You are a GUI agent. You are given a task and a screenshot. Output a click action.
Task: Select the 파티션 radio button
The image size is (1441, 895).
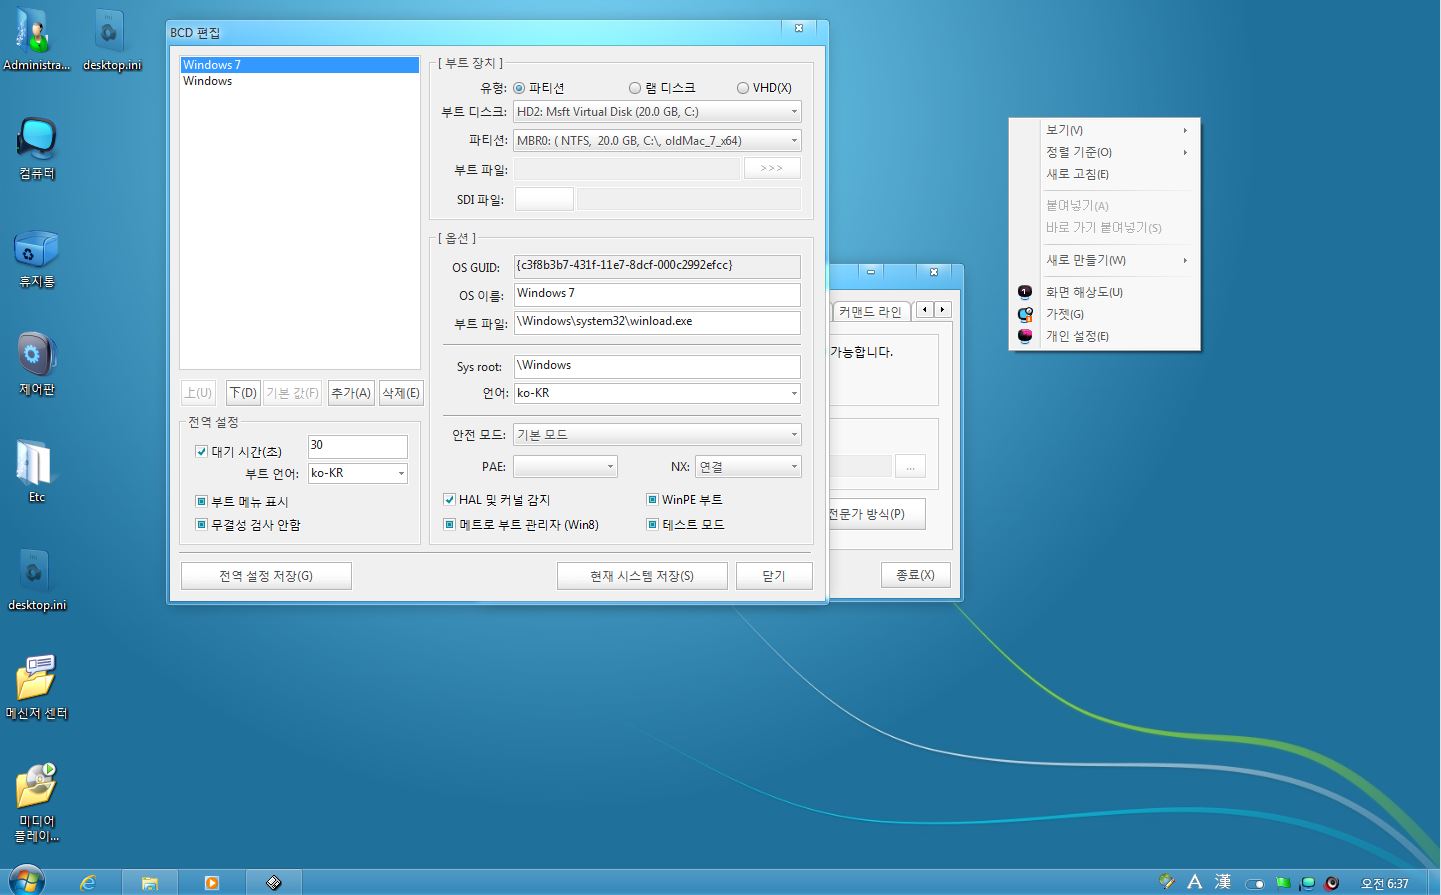pyautogui.click(x=519, y=88)
